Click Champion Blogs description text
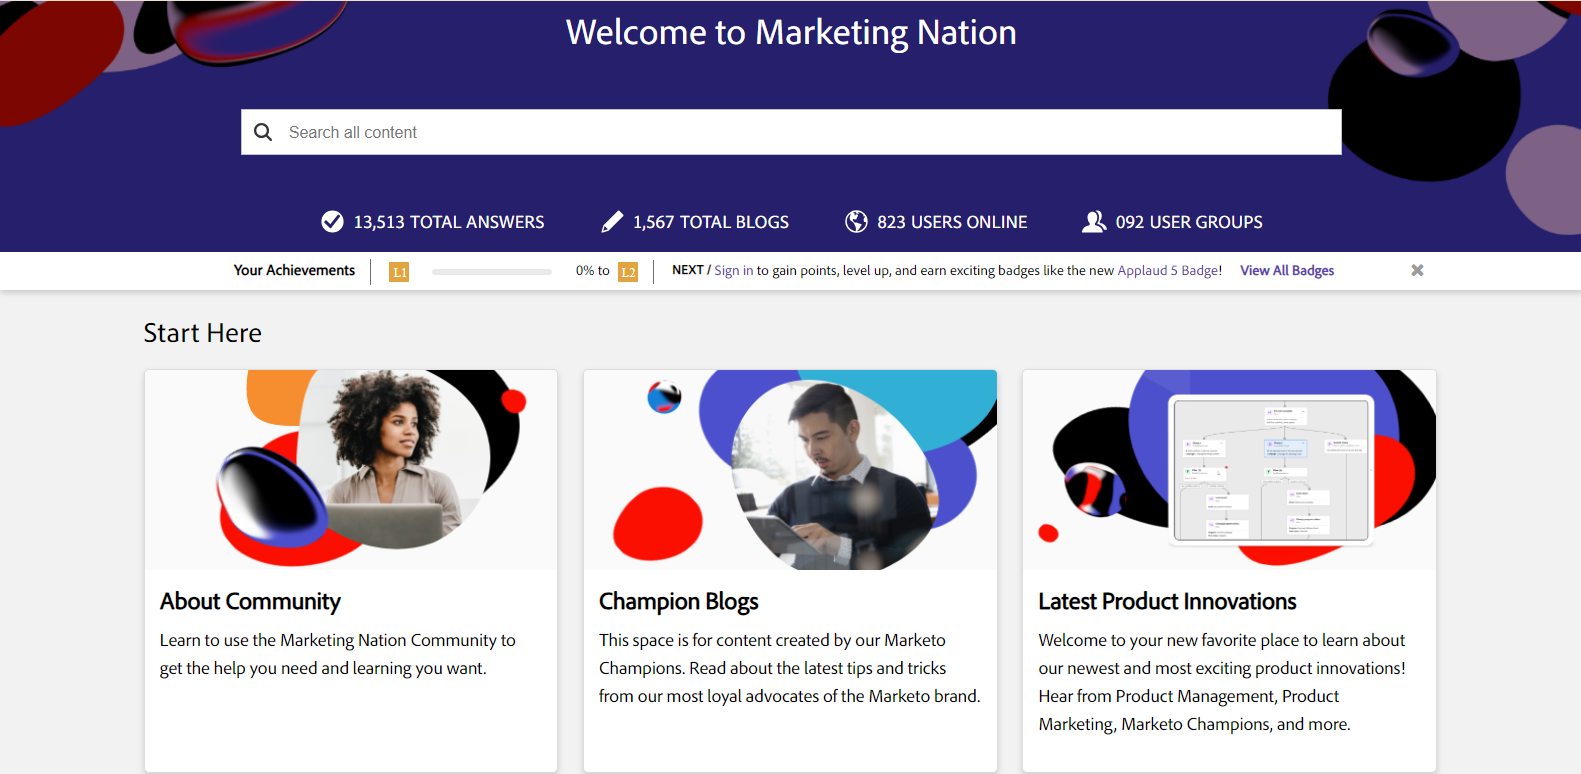The width and height of the screenshot is (1581, 774). 790,668
